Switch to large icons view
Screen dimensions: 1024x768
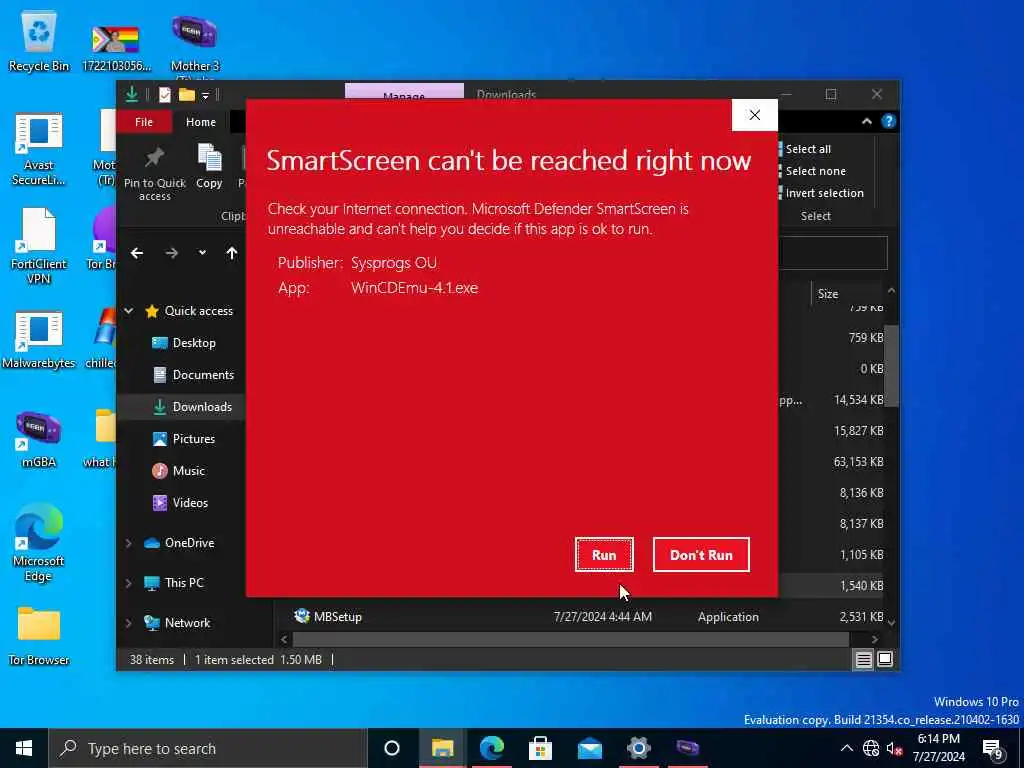coord(885,660)
